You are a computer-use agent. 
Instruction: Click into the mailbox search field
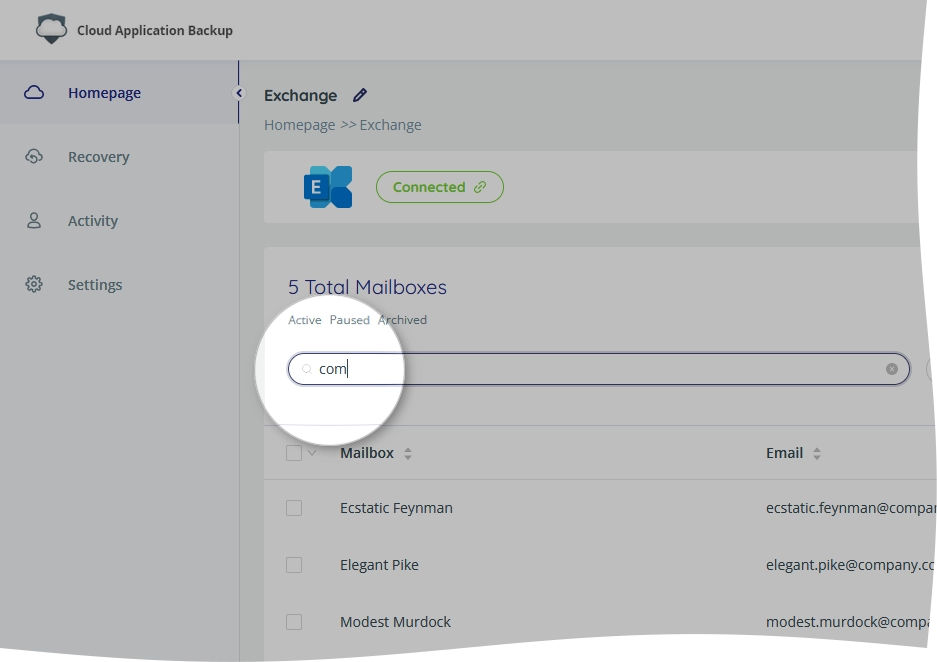click(599, 369)
